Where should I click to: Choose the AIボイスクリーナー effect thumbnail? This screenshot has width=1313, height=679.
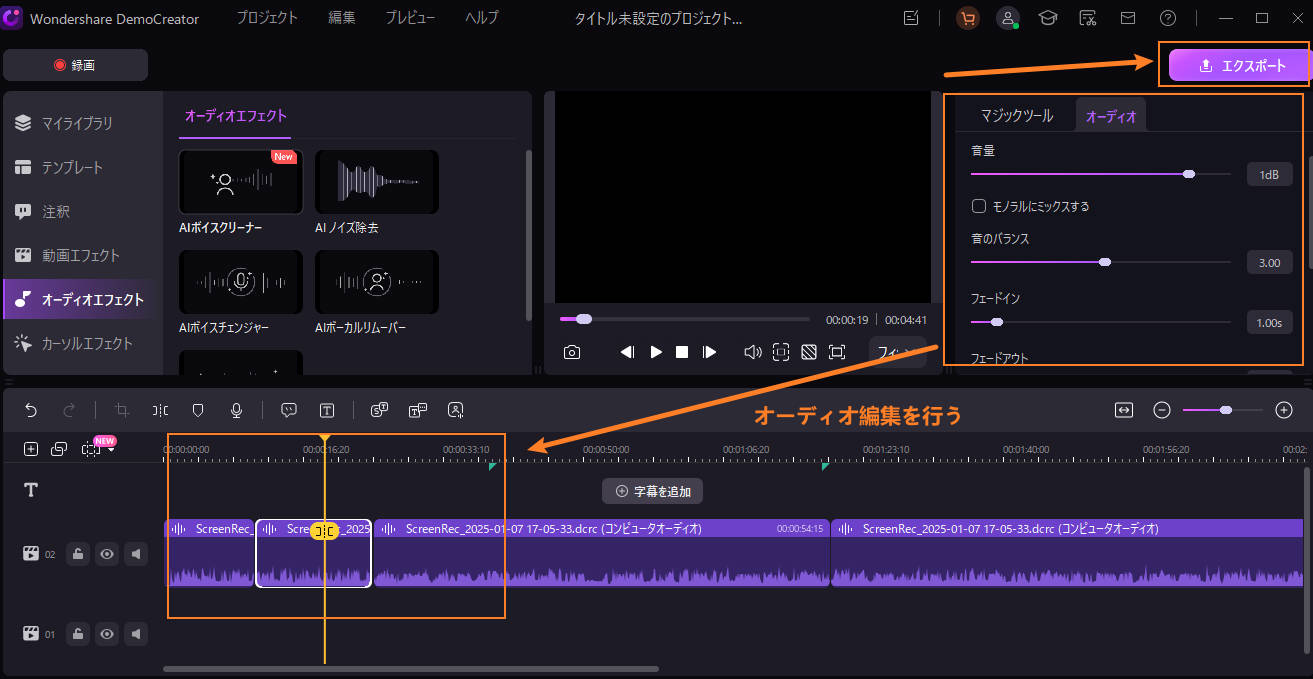tap(241, 182)
